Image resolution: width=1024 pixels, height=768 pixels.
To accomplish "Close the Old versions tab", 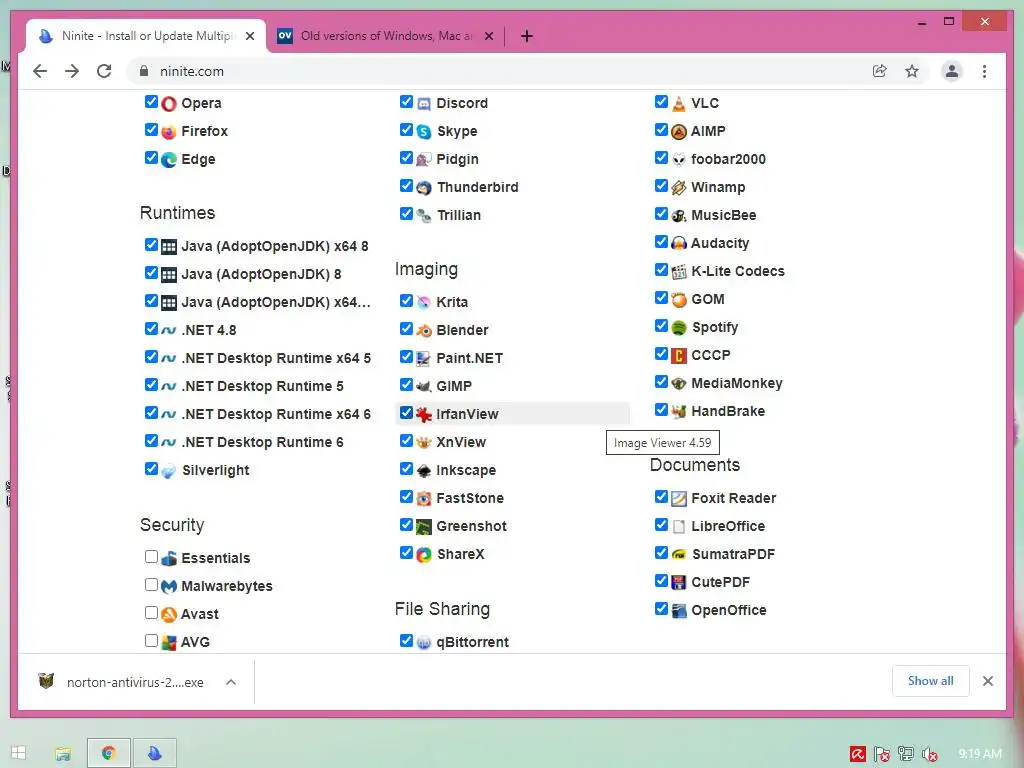I will point(488,36).
